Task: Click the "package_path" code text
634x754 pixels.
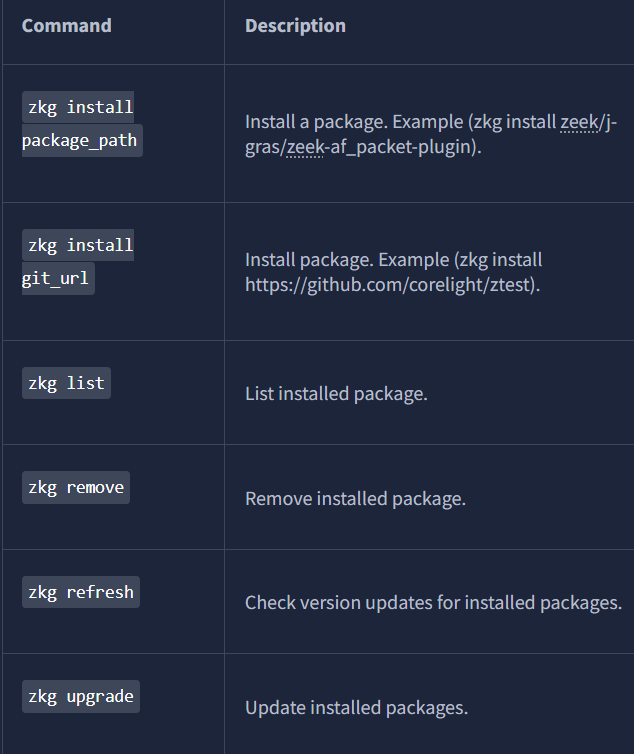Action: click(82, 141)
